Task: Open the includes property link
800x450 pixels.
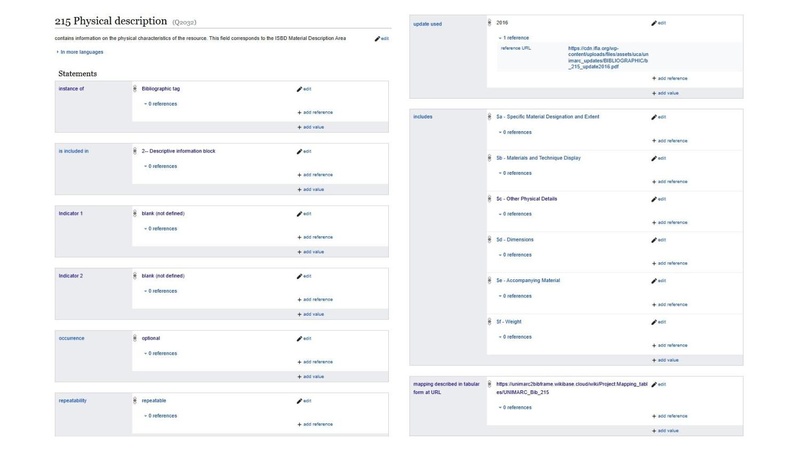Action: 422,117
